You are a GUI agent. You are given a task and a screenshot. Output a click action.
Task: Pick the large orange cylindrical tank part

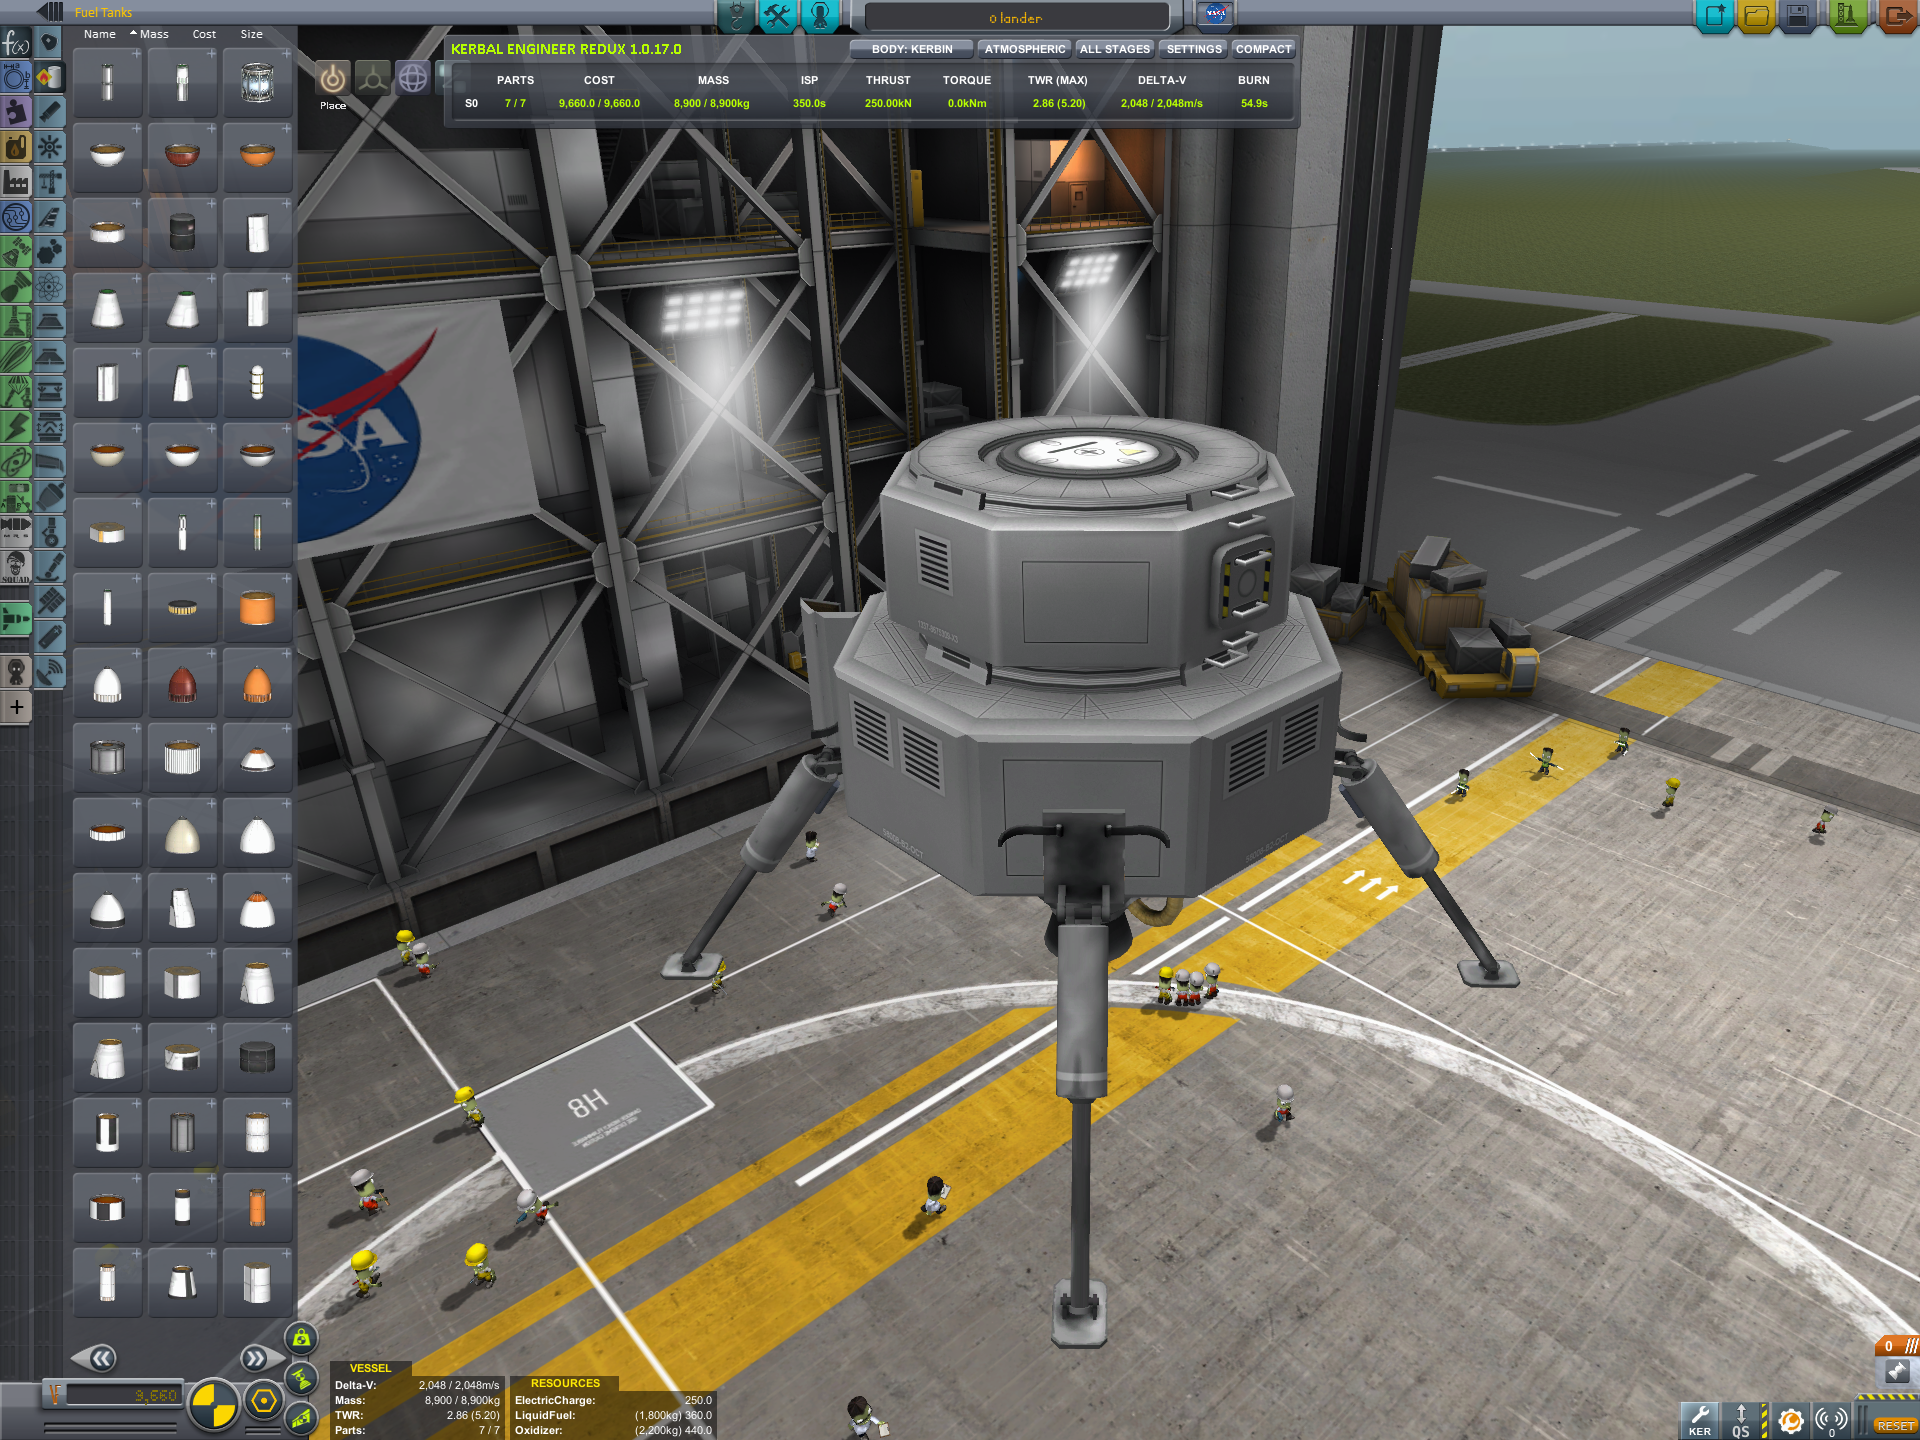[257, 608]
